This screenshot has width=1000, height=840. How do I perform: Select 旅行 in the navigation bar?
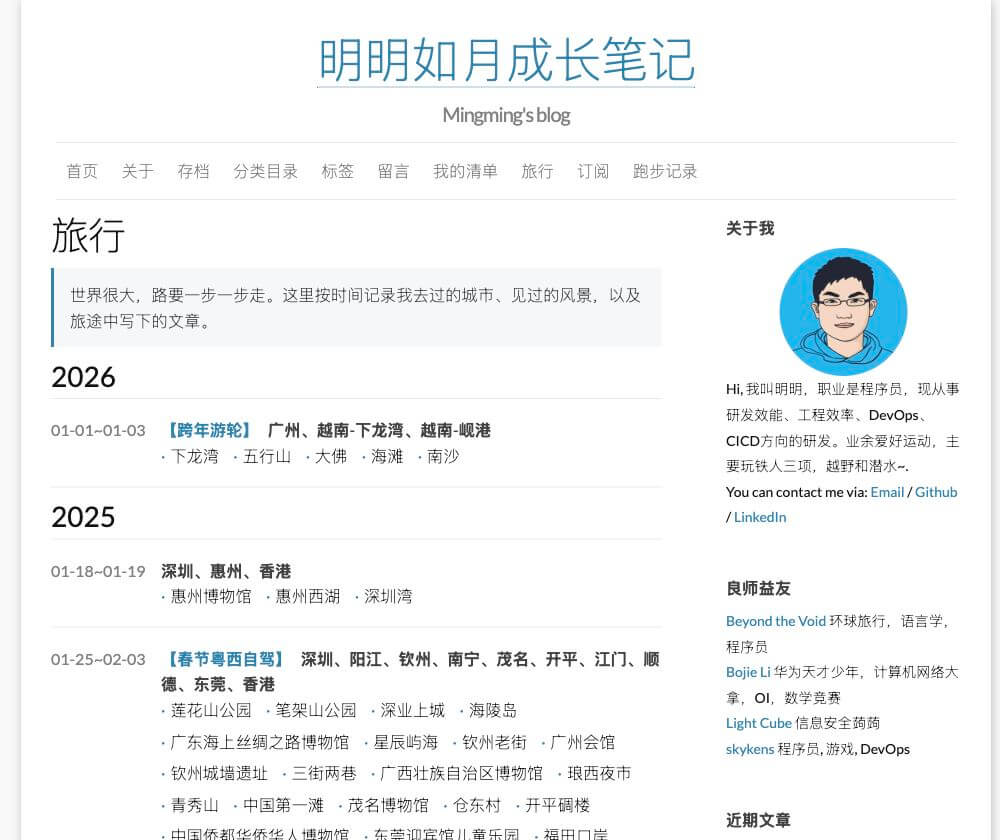point(537,171)
